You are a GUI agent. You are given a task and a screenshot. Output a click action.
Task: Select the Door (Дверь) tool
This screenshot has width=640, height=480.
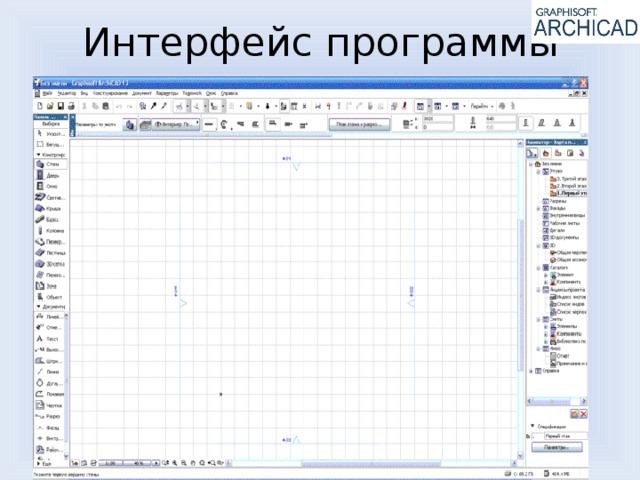51,175
